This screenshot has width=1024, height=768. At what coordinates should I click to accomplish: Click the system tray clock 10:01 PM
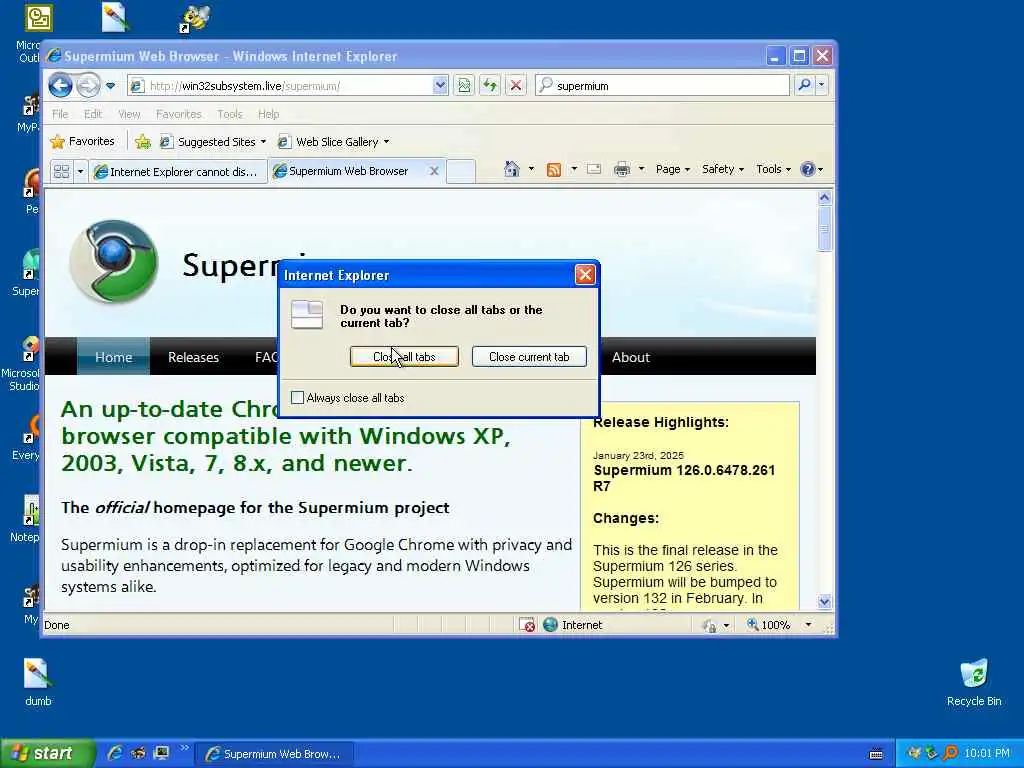point(986,754)
